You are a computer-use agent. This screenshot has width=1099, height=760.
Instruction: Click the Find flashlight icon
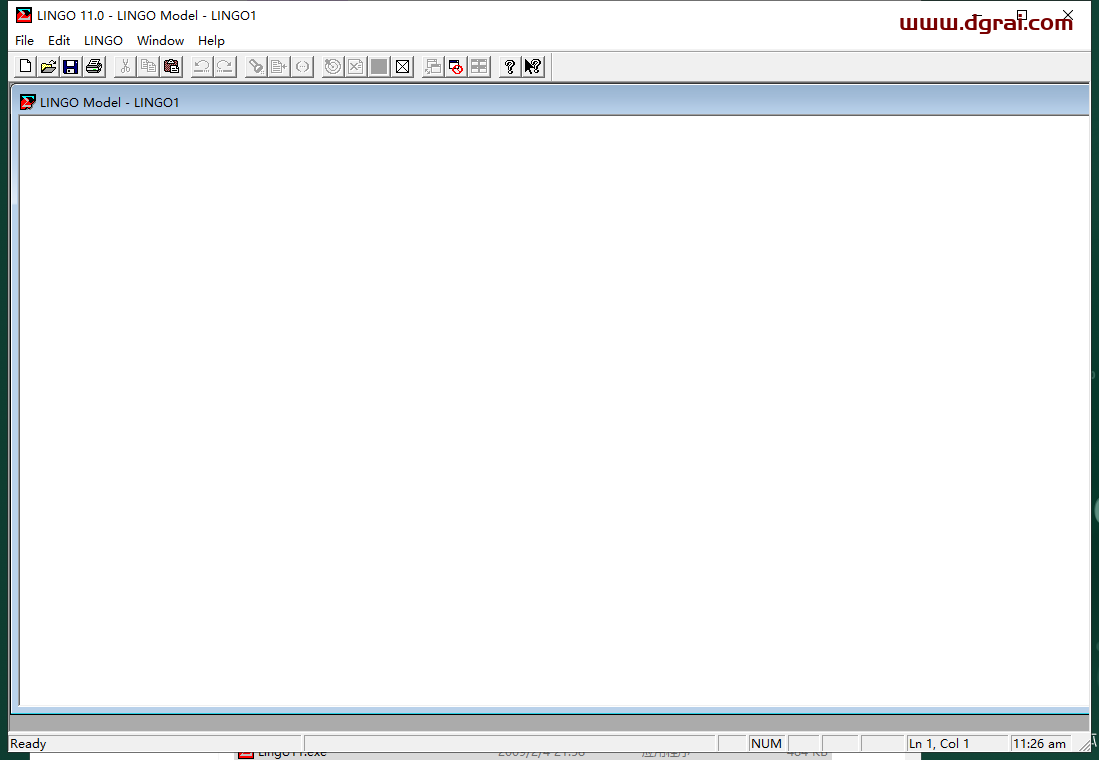256,67
